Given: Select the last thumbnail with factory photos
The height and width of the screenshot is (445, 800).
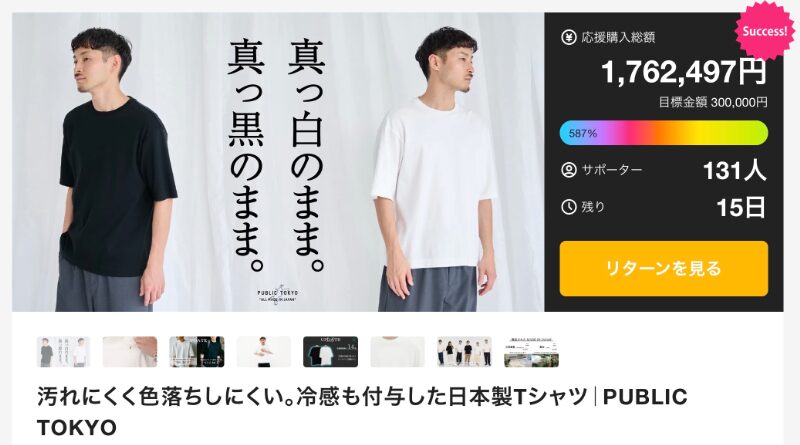Looking at the screenshot, I should coord(531,352).
